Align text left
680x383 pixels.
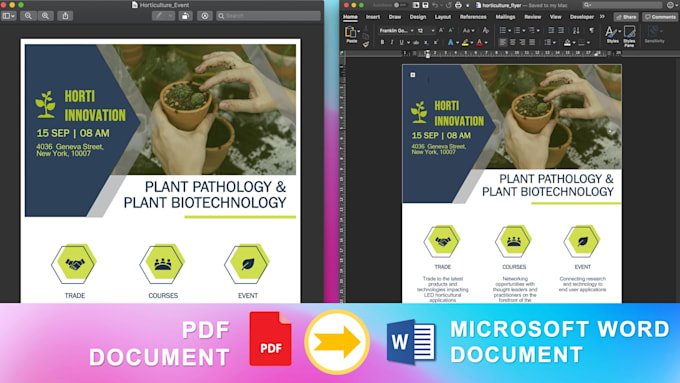click(x=503, y=42)
